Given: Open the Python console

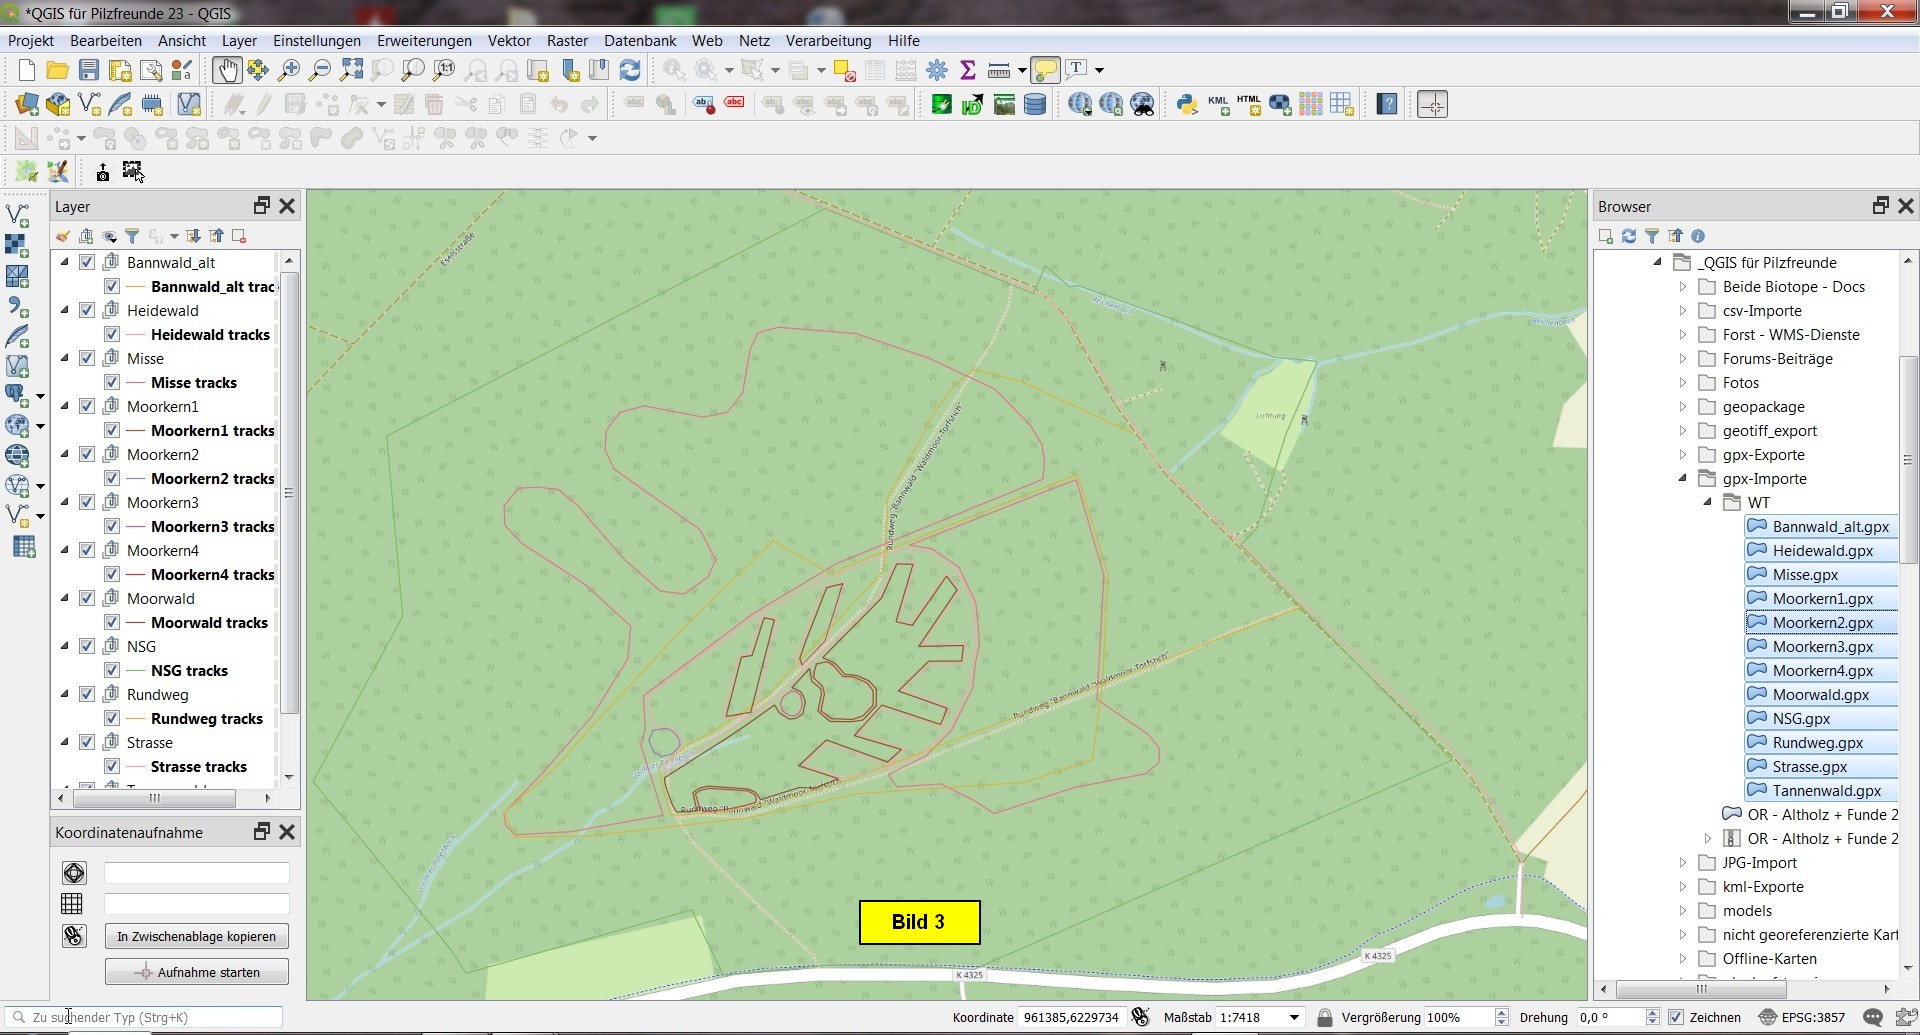Looking at the screenshot, I should click(1187, 104).
